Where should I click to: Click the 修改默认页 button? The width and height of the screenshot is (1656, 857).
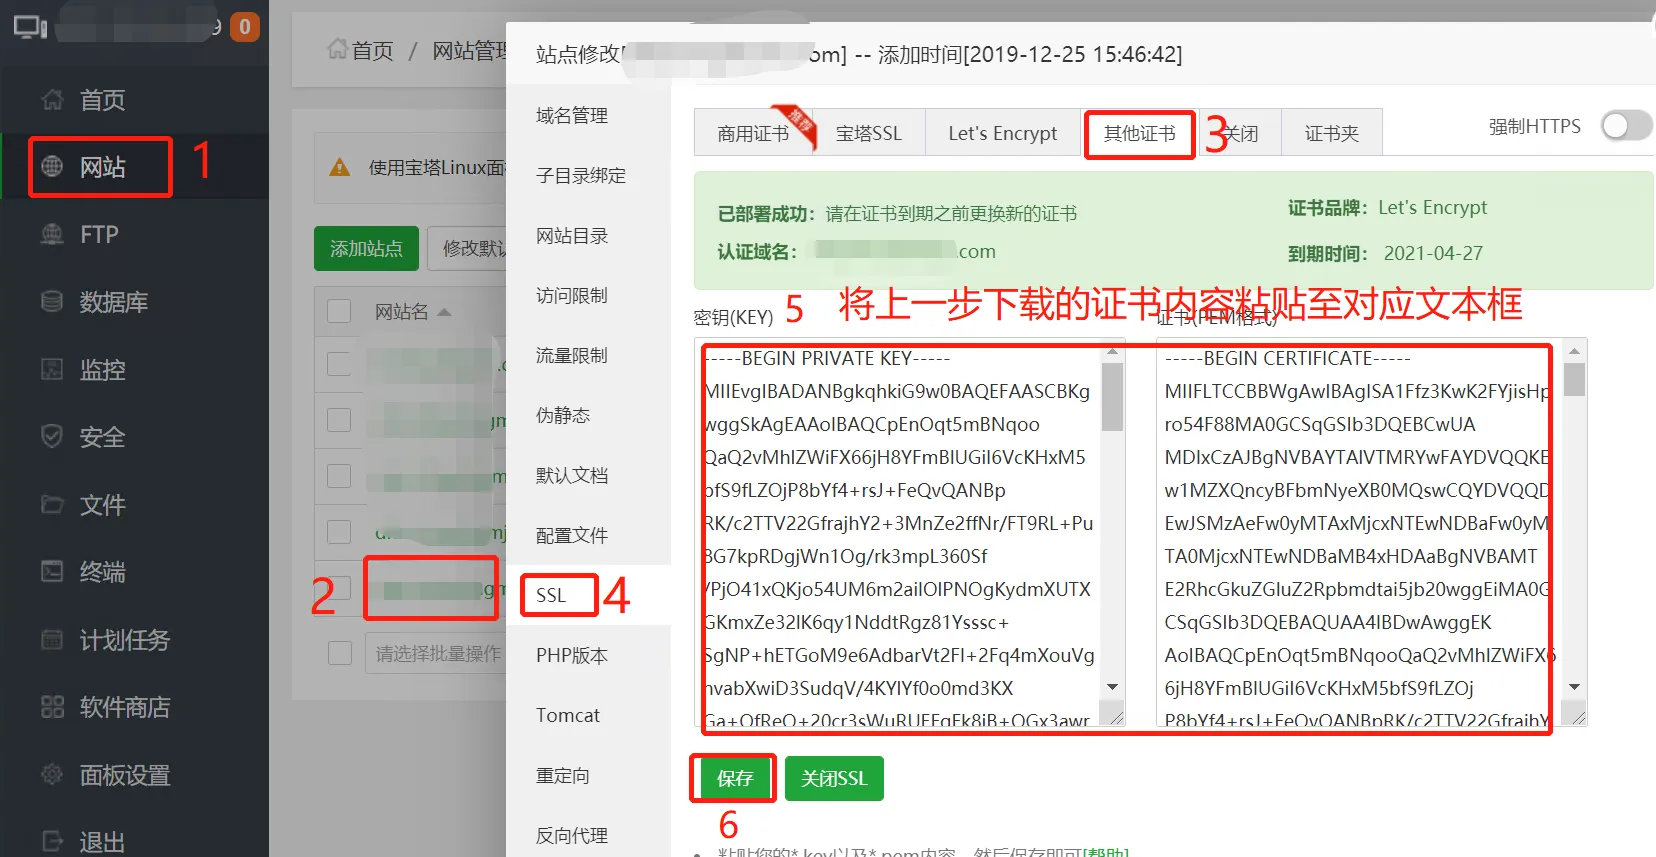468,248
